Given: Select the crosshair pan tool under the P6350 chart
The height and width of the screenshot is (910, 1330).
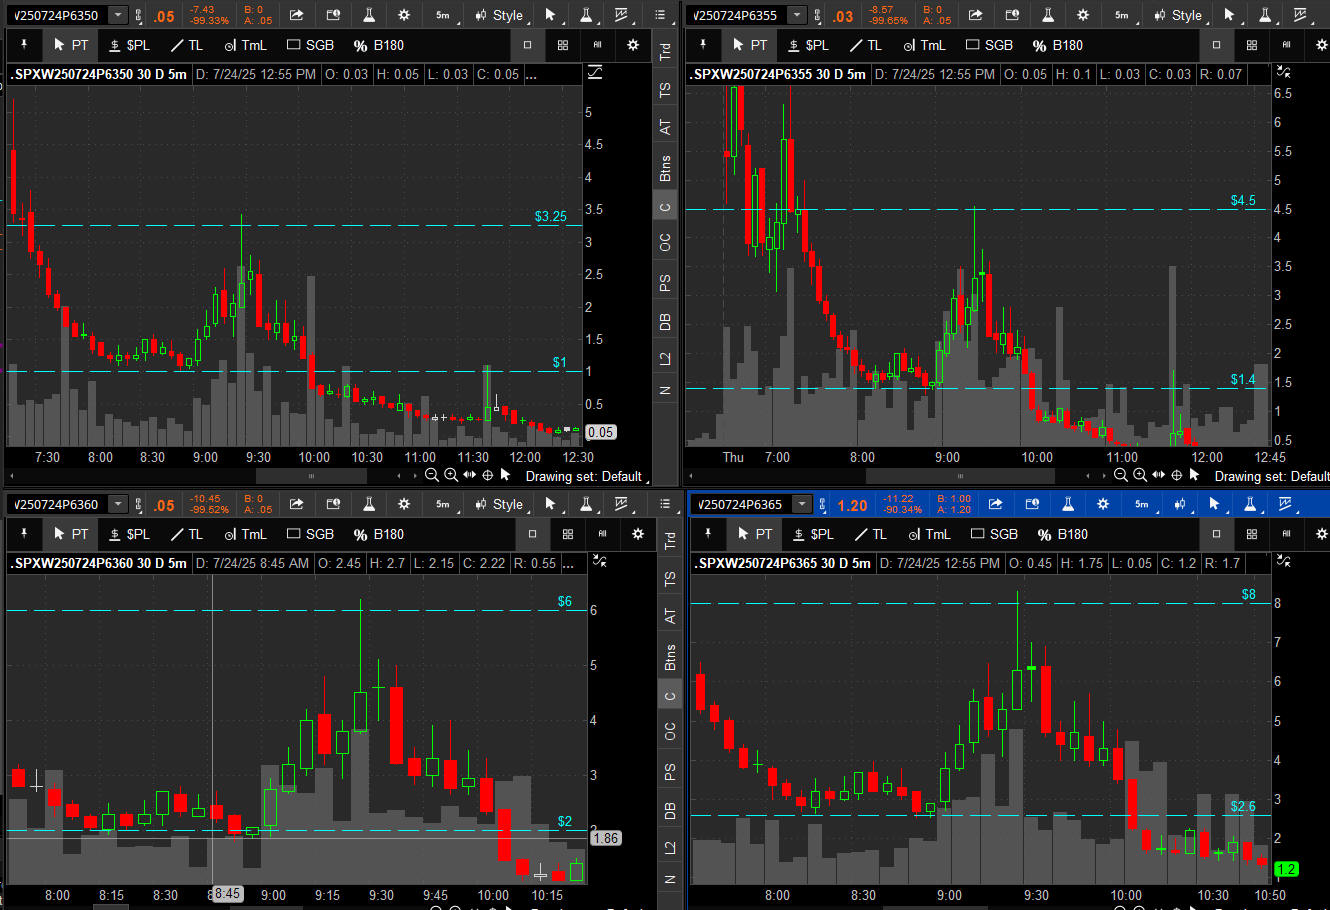Looking at the screenshot, I should [x=488, y=475].
